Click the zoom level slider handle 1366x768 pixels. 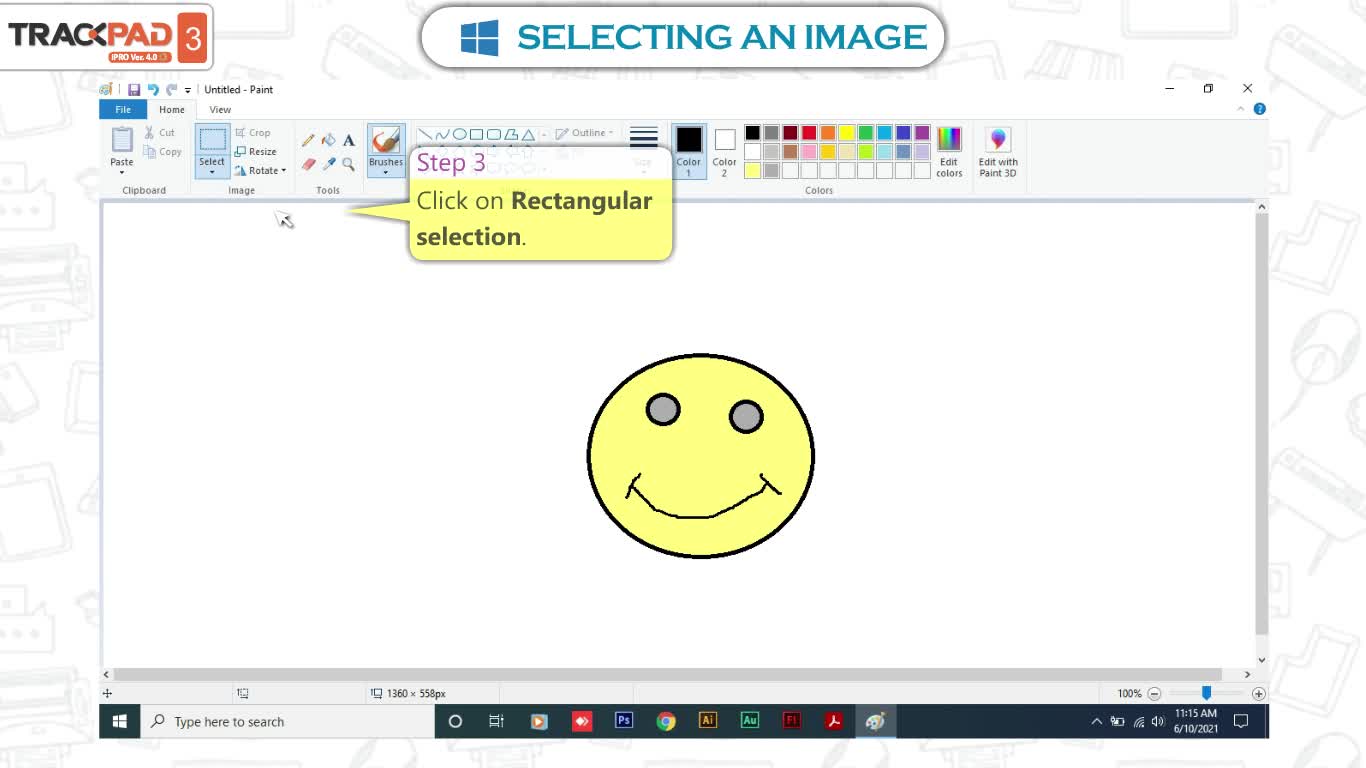pyautogui.click(x=1206, y=693)
